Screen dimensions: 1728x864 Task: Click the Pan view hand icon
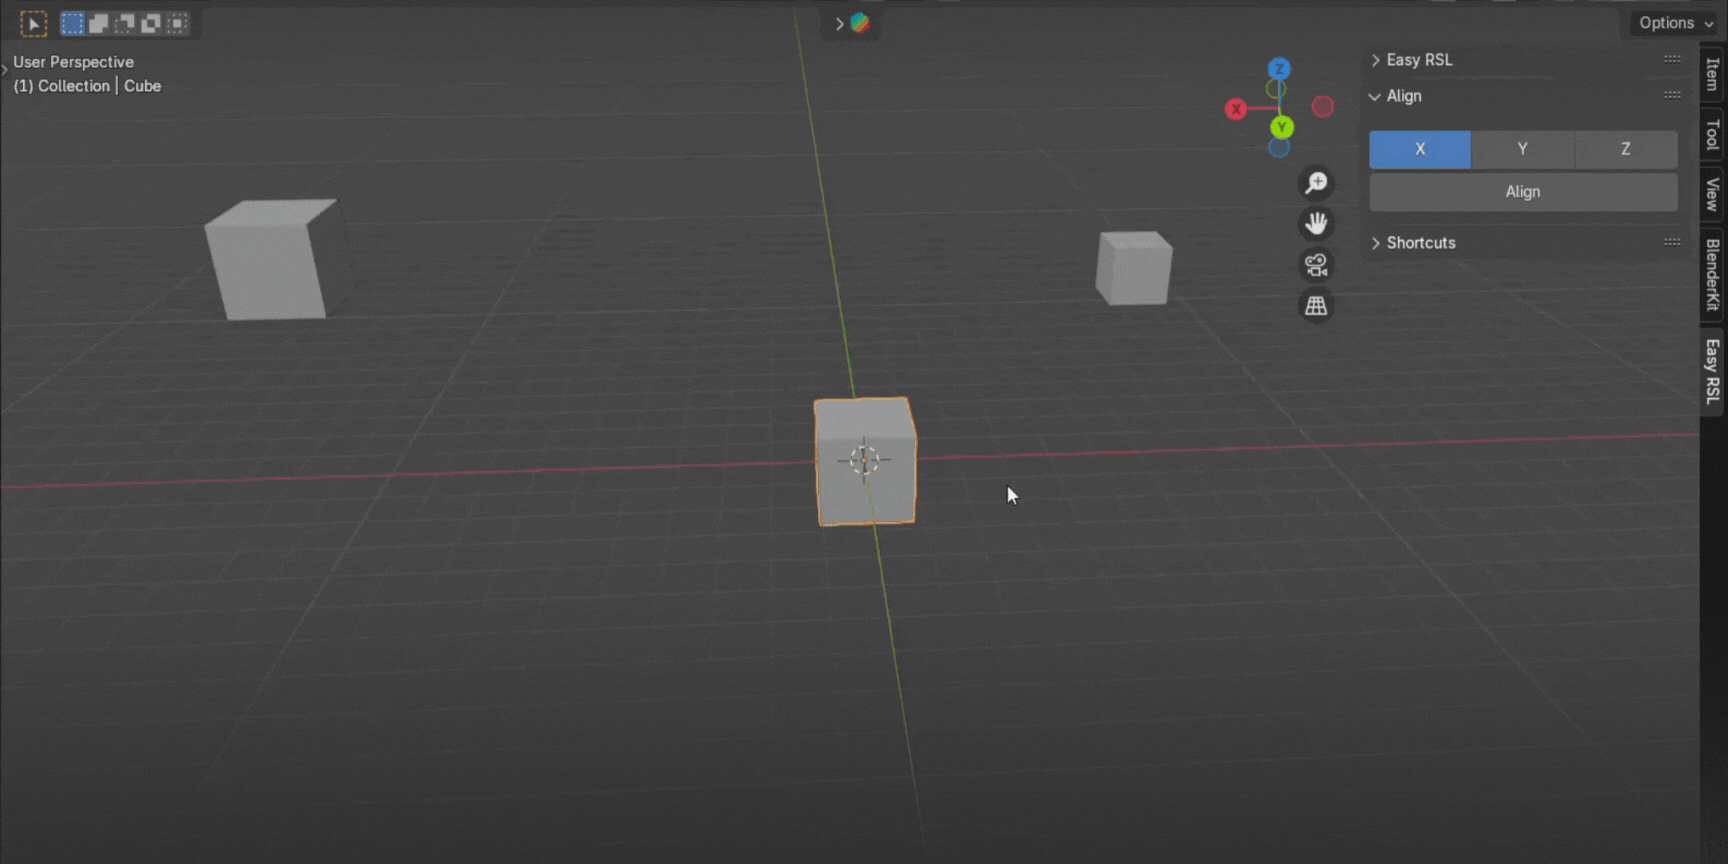1316,224
